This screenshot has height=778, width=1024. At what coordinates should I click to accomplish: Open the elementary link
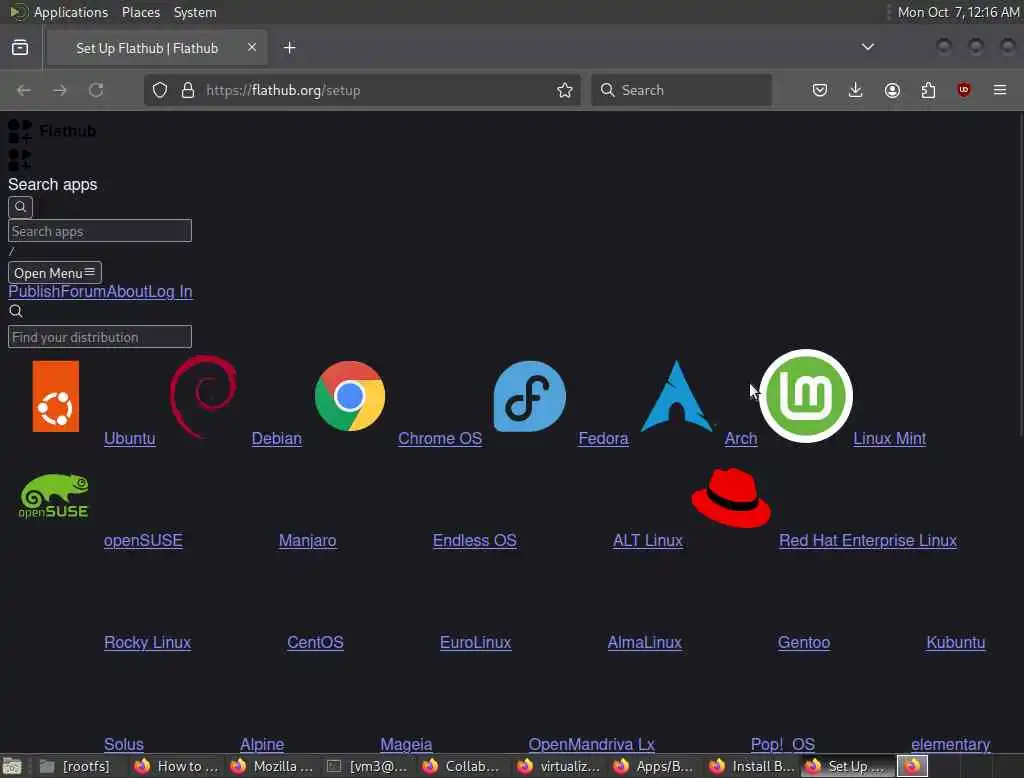(951, 744)
